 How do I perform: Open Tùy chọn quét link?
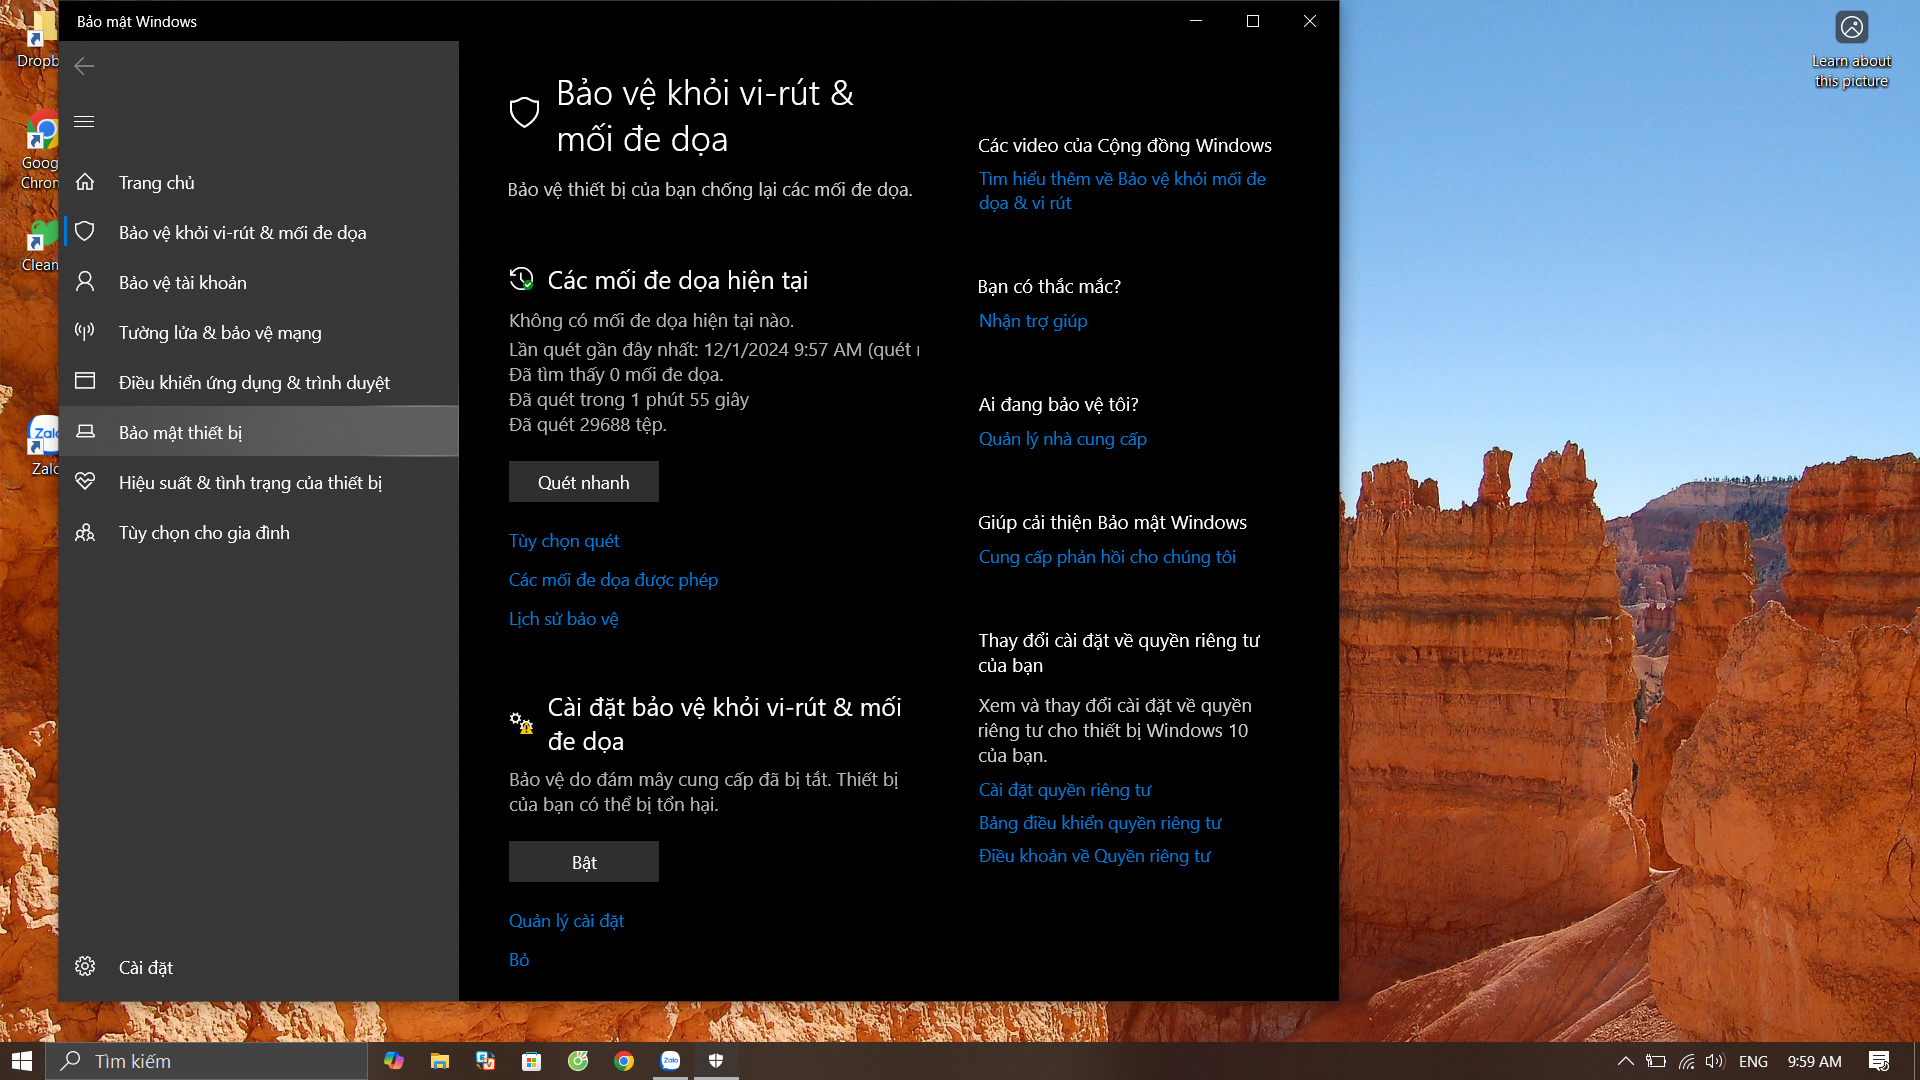click(x=564, y=541)
